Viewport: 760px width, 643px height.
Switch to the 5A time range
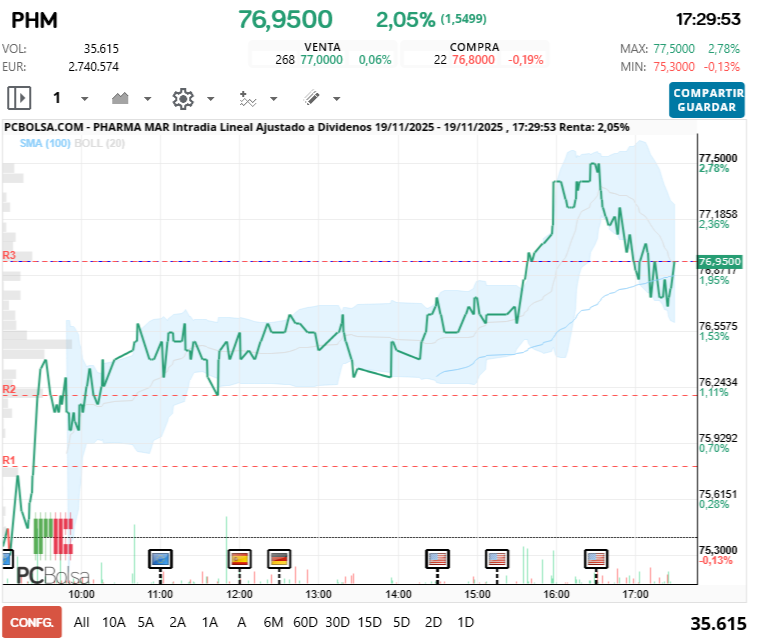145,622
